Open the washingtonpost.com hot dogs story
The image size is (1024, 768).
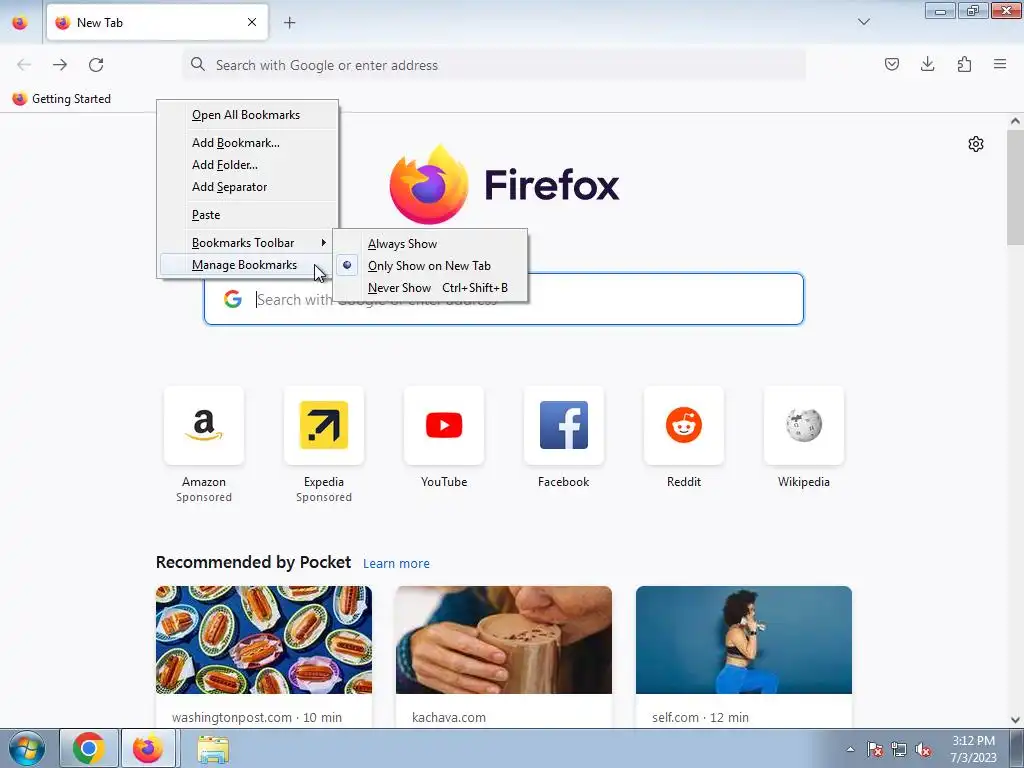[x=264, y=656]
